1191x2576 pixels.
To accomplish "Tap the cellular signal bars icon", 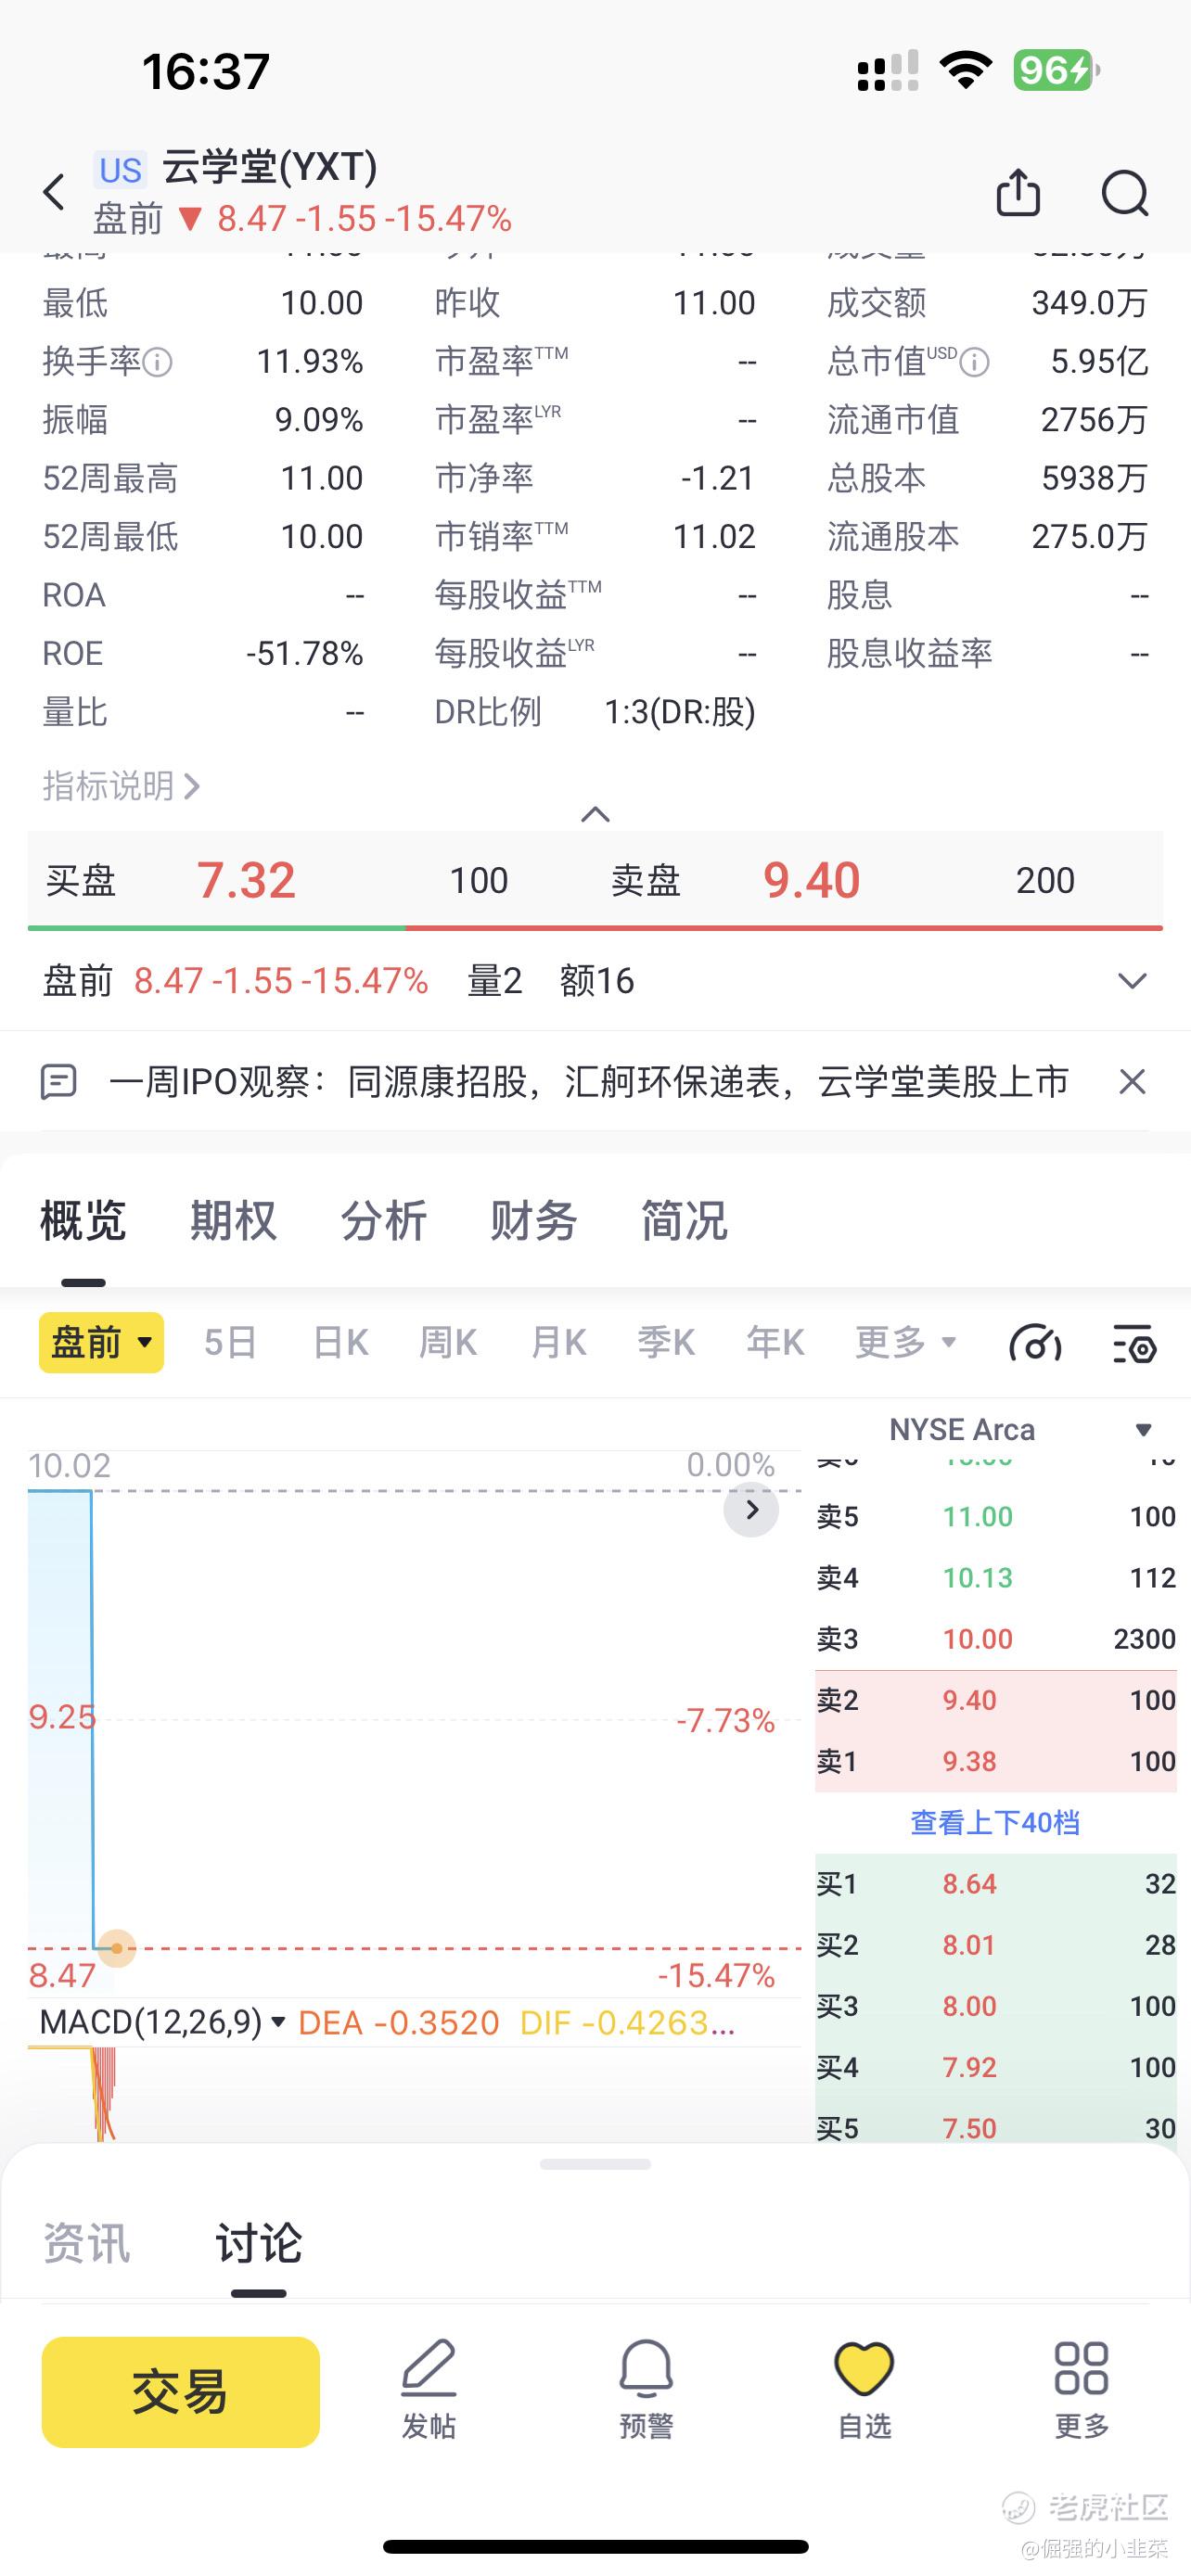I will [x=888, y=71].
